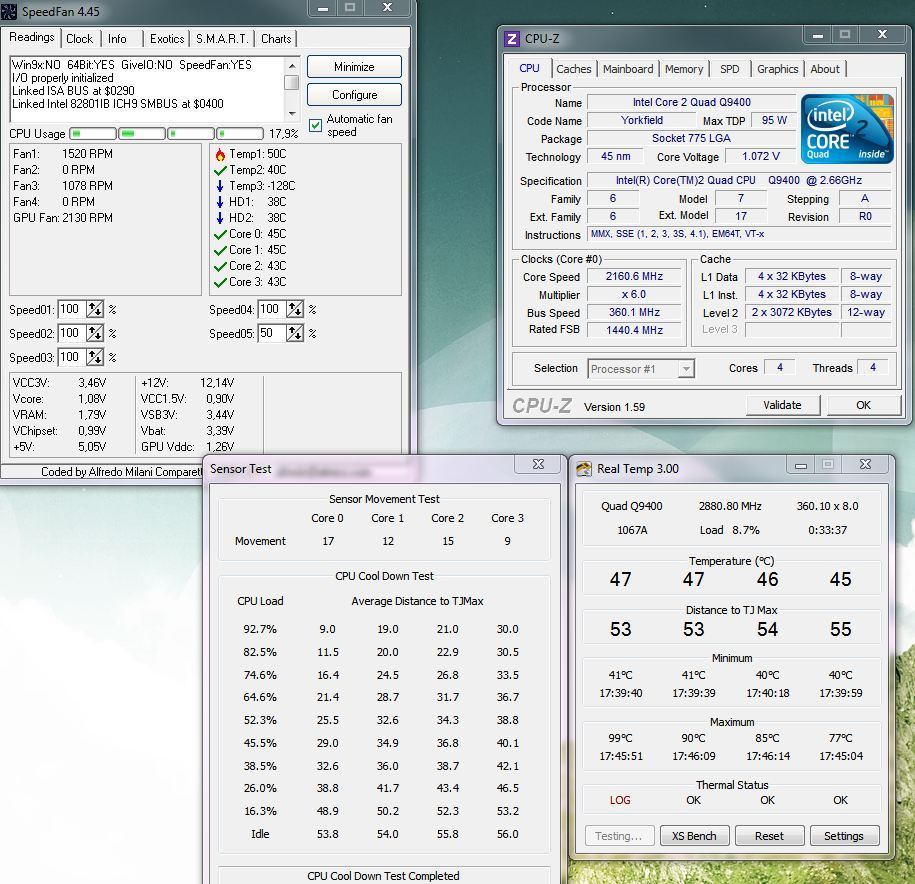Click the 99°C maximum temperature in Real Temp
915x884 pixels.
coord(620,738)
